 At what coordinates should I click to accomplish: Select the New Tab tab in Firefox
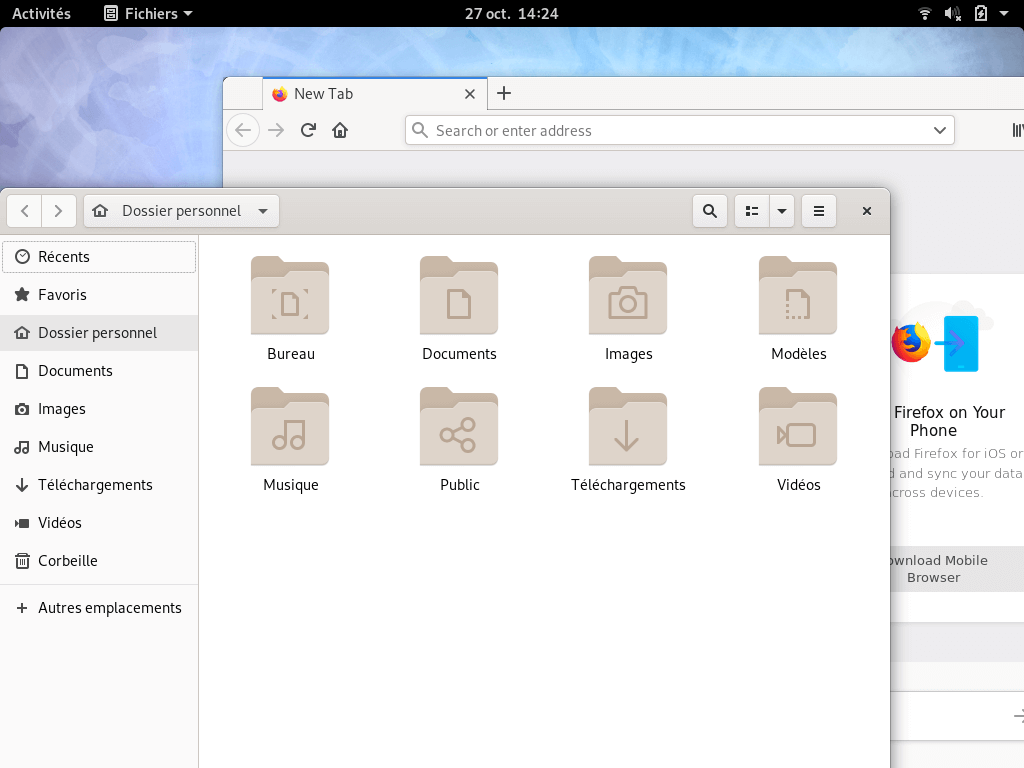pos(375,94)
